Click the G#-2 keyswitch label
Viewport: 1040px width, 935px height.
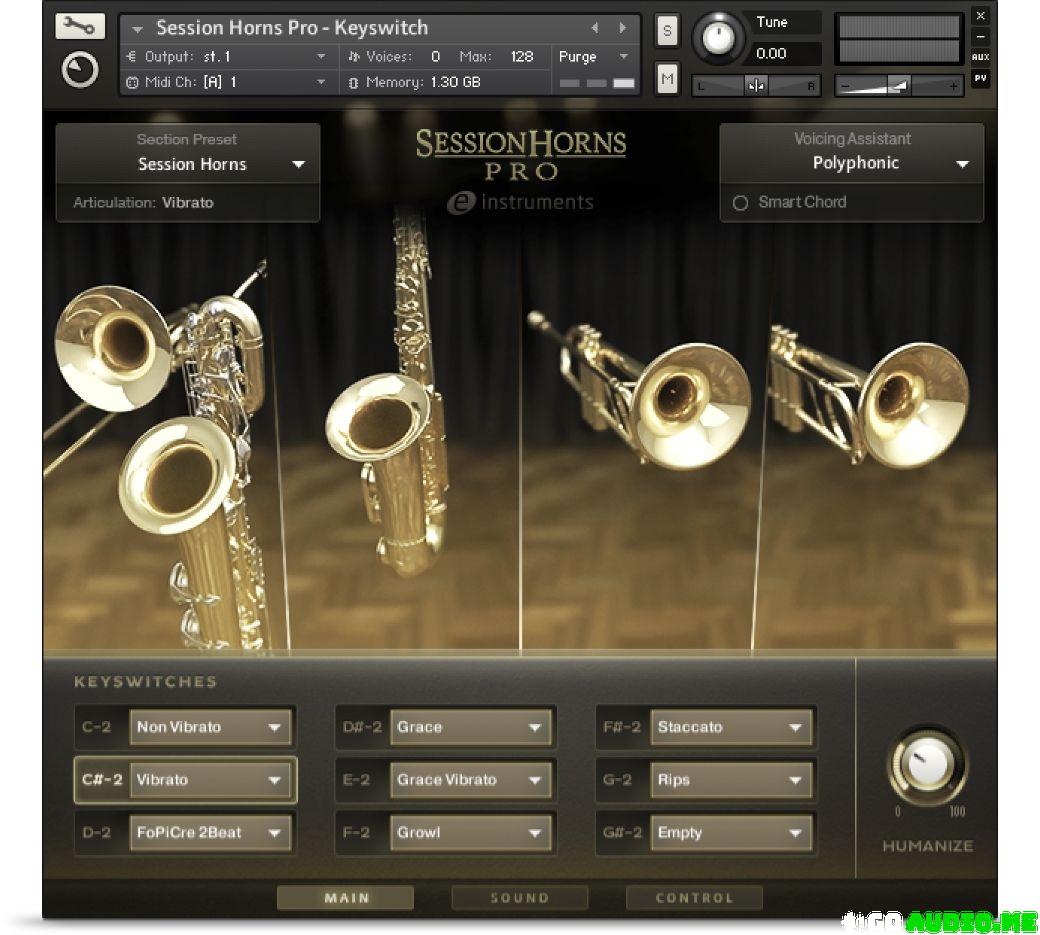[x=622, y=833]
